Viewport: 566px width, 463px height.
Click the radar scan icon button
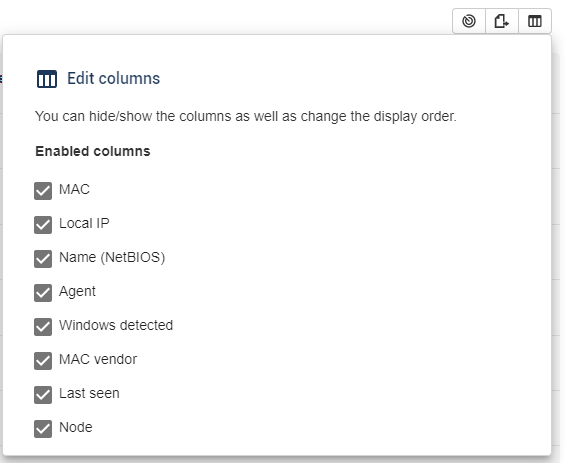(x=469, y=21)
